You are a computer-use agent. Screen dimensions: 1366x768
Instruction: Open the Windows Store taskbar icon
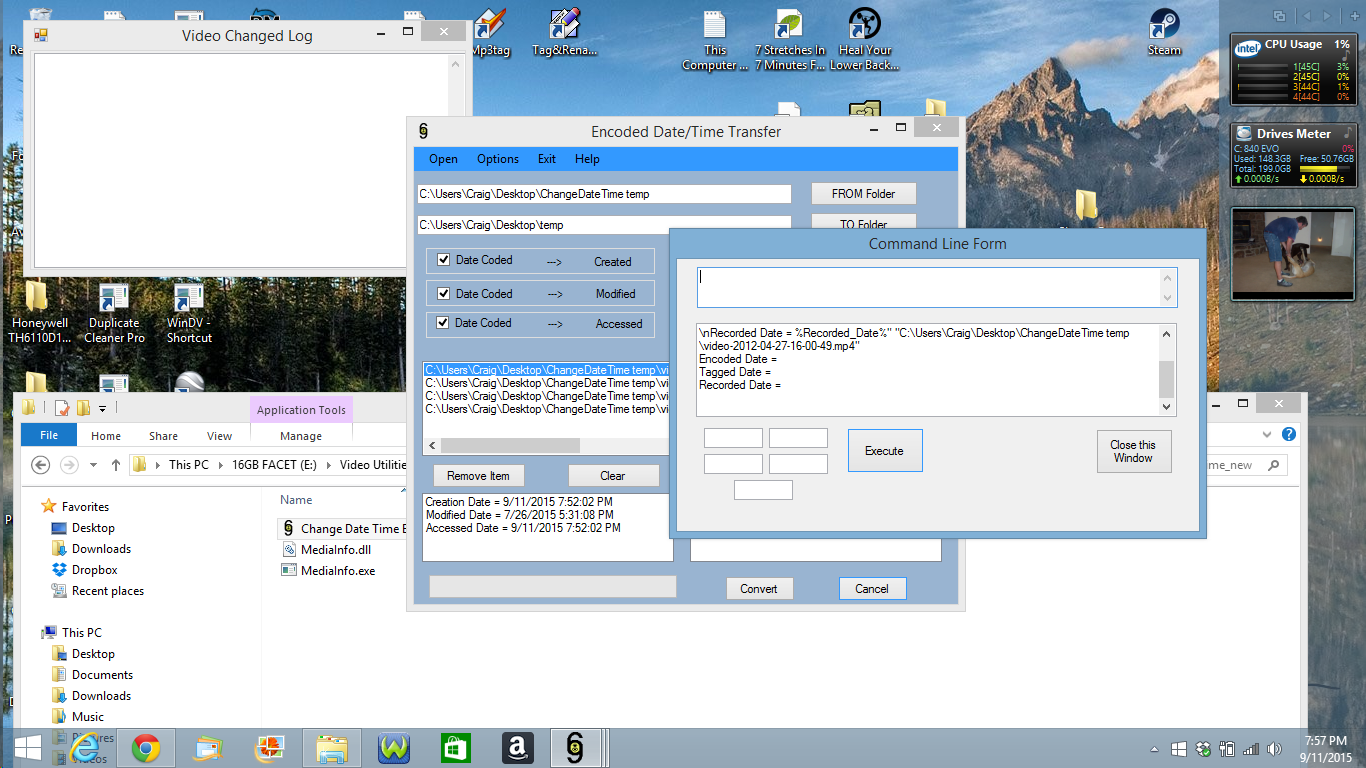click(456, 748)
